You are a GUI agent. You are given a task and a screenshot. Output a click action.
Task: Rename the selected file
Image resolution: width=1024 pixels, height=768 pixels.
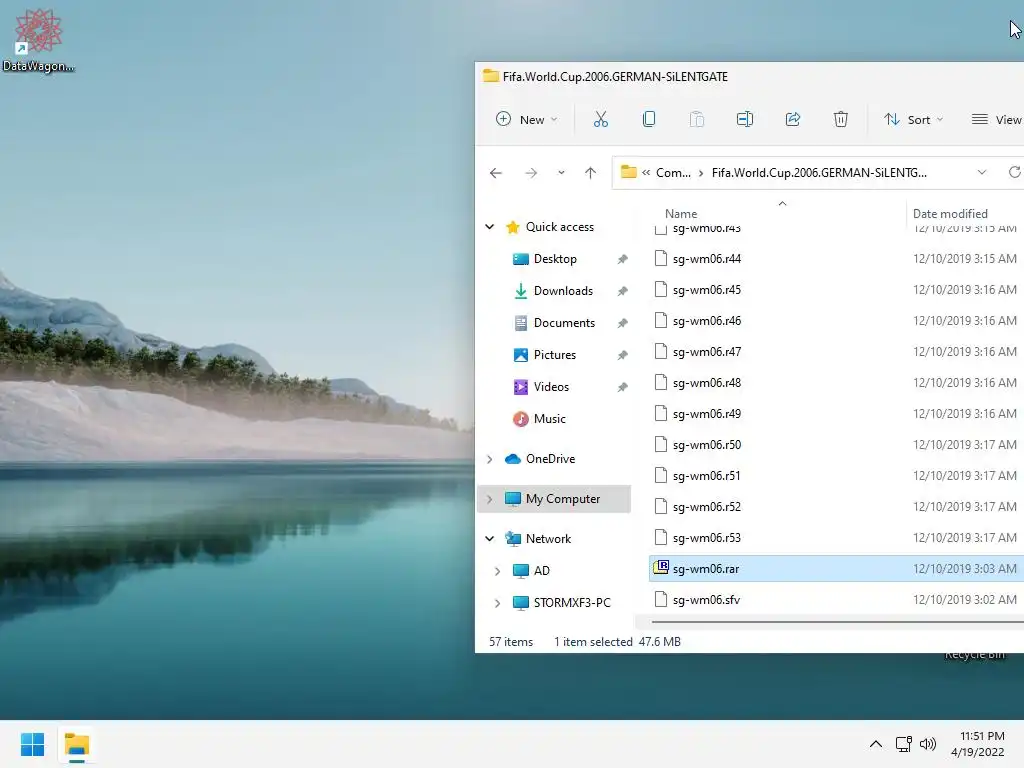744,120
